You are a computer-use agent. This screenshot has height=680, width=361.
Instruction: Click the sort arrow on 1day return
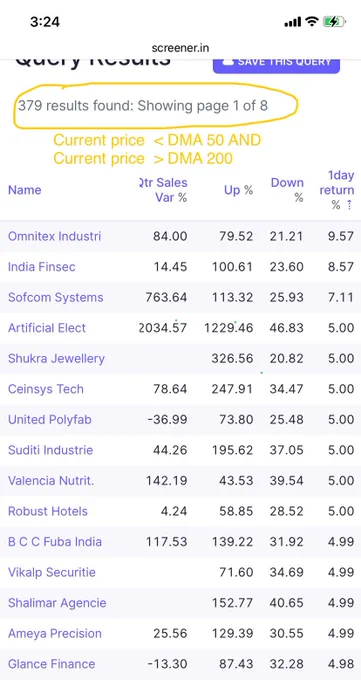click(349, 205)
